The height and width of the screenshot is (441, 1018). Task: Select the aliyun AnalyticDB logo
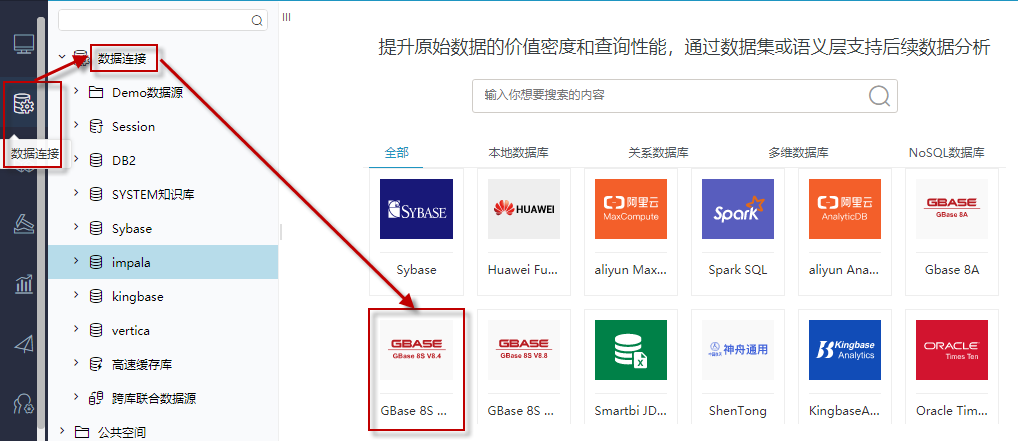[845, 209]
